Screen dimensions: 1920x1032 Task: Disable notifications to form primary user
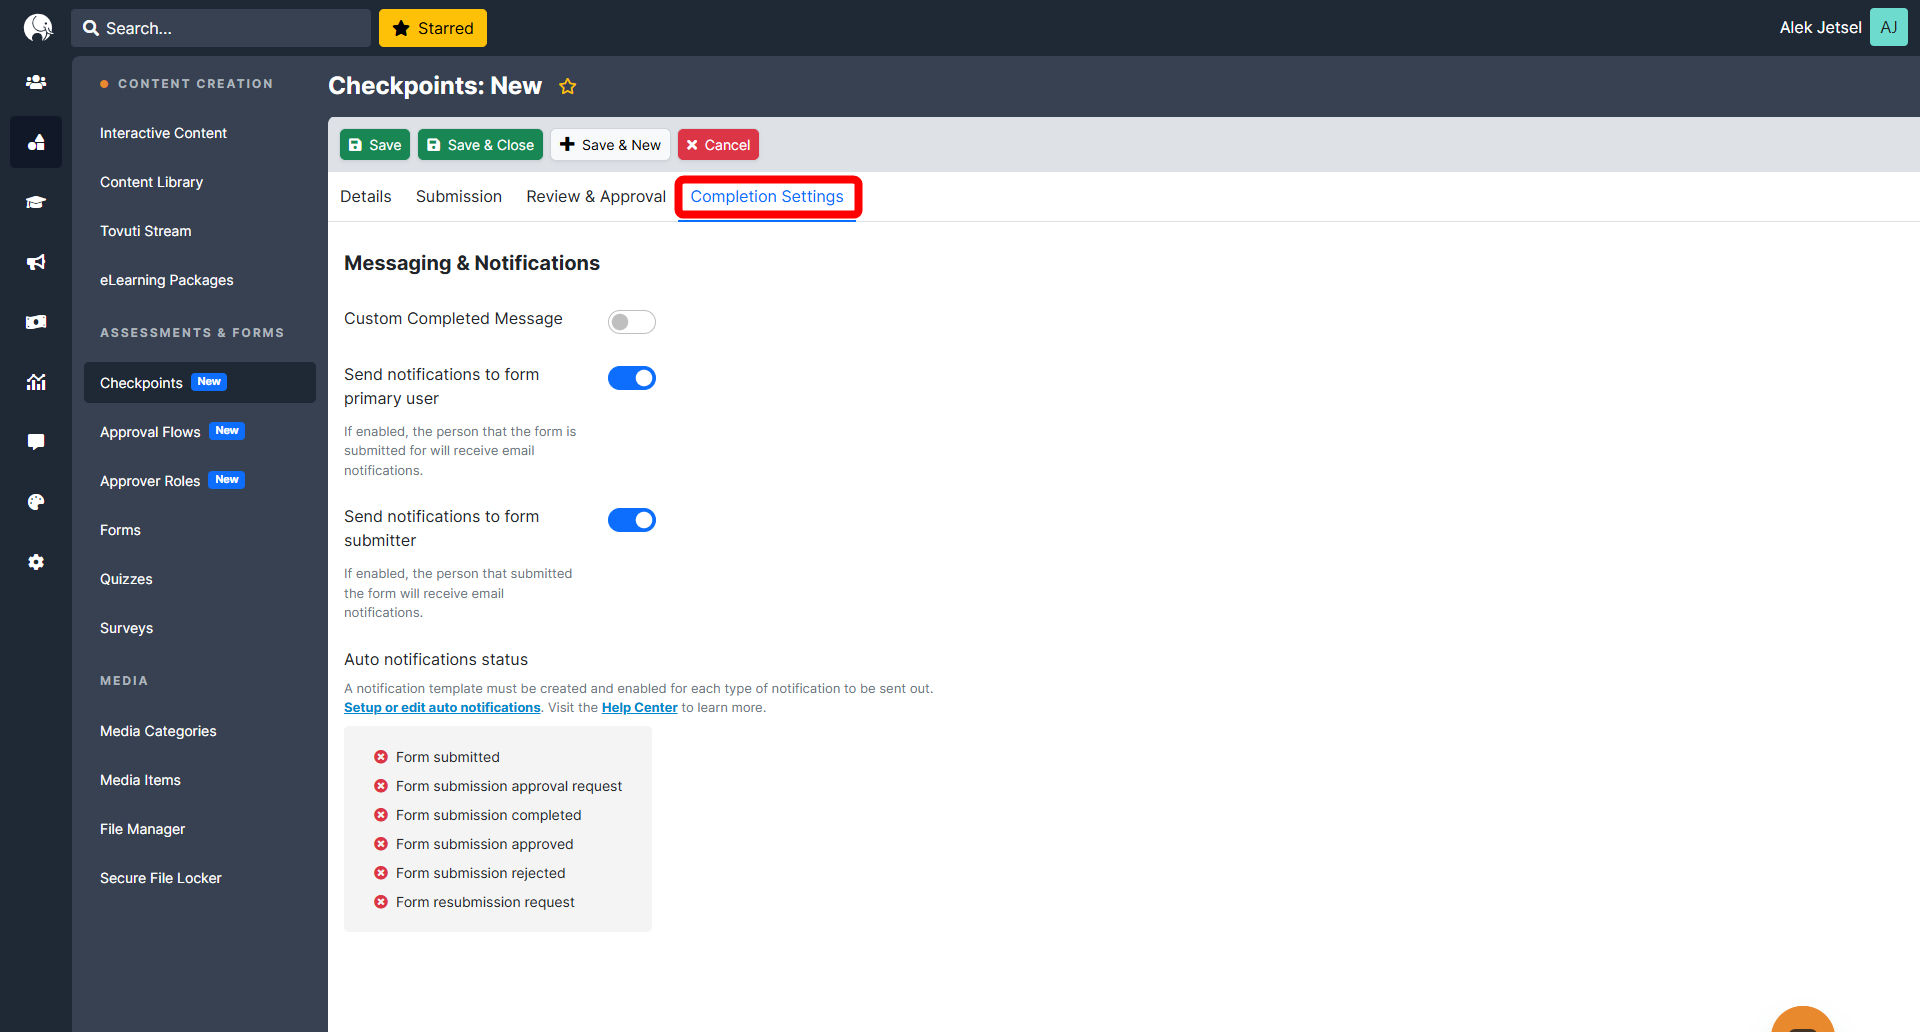(631, 378)
